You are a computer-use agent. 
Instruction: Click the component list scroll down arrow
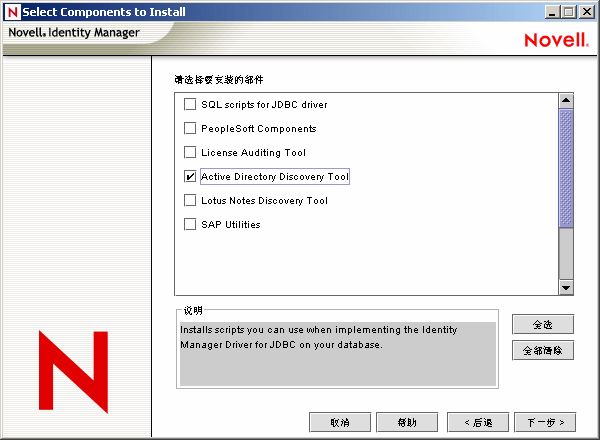[566, 287]
